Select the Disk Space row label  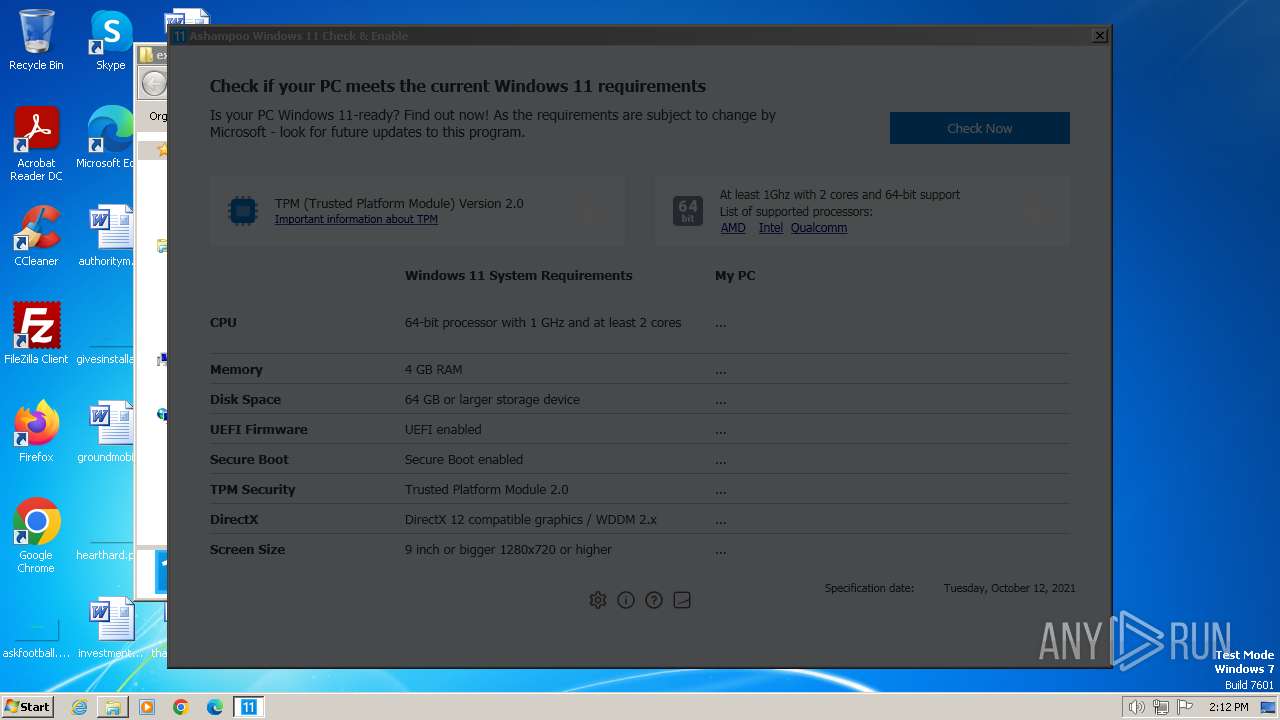245,400
